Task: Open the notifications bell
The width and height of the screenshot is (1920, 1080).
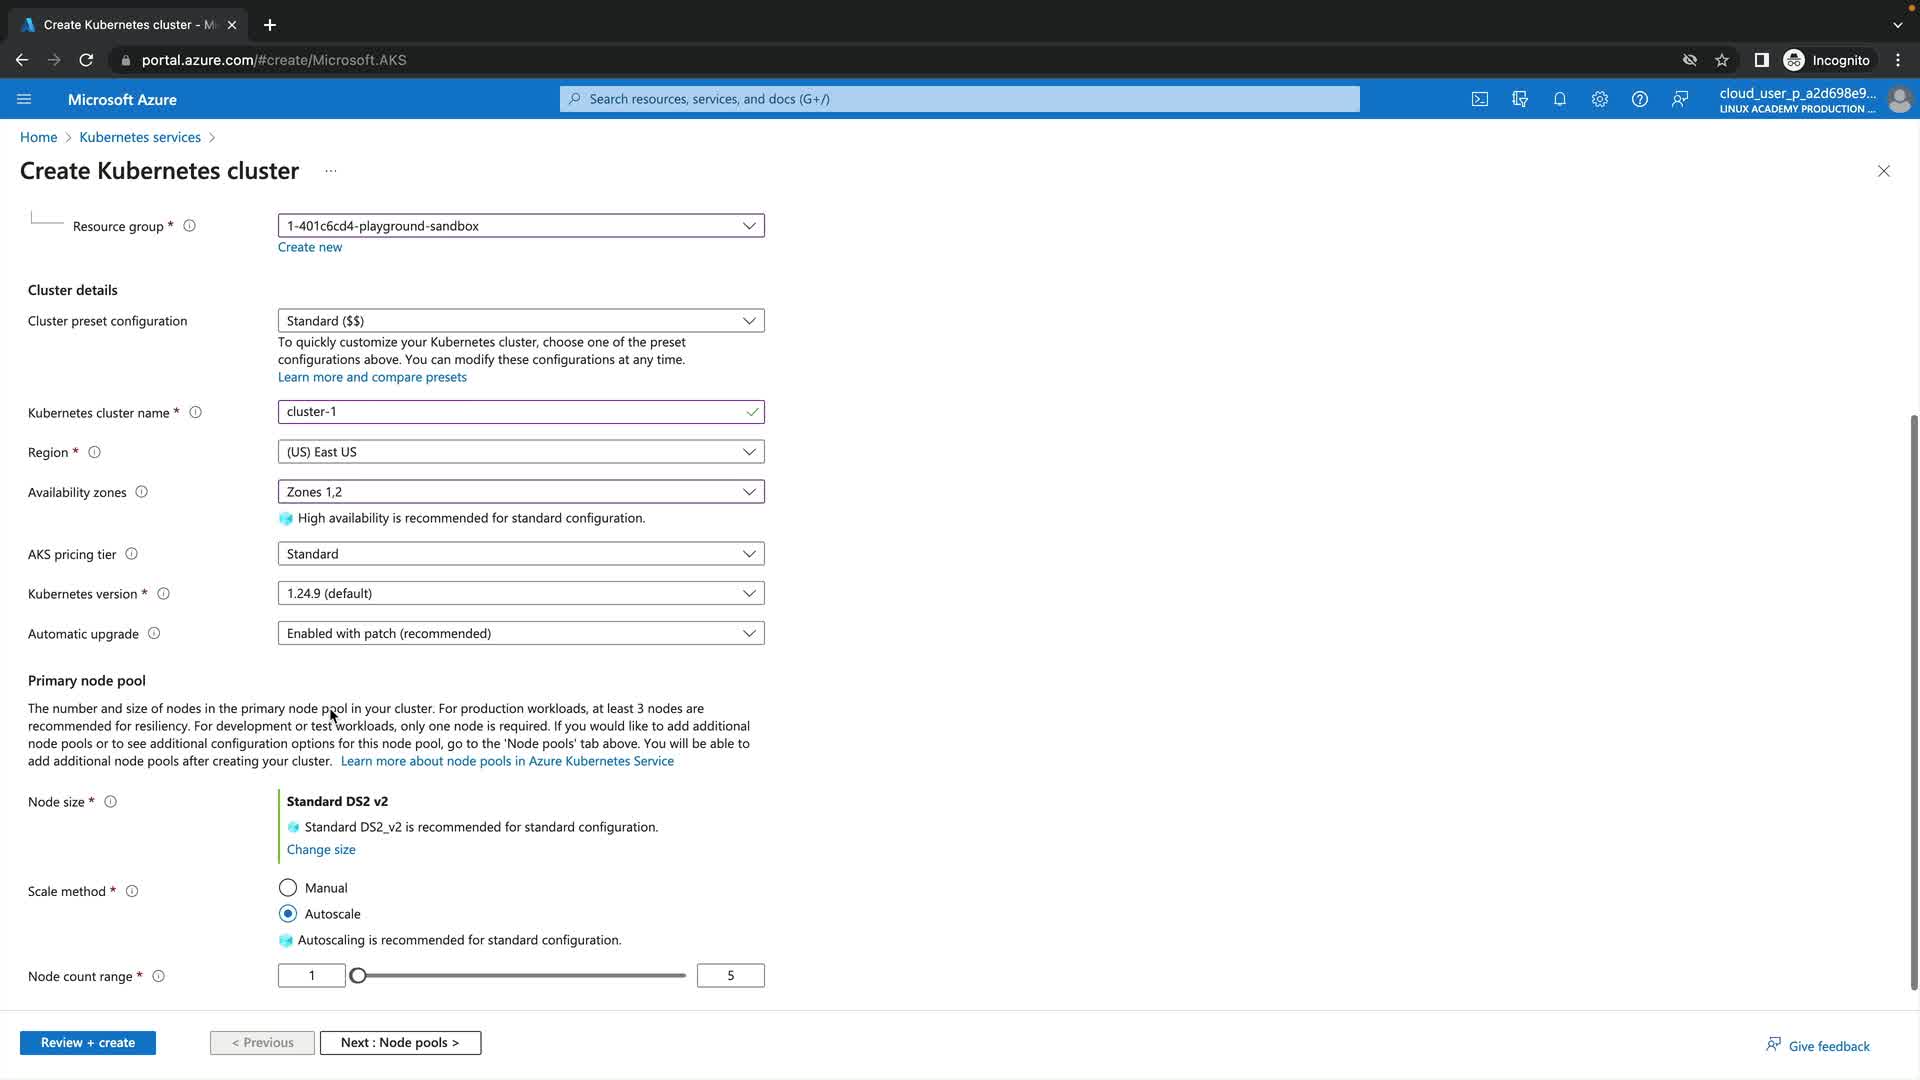Action: [1559, 99]
